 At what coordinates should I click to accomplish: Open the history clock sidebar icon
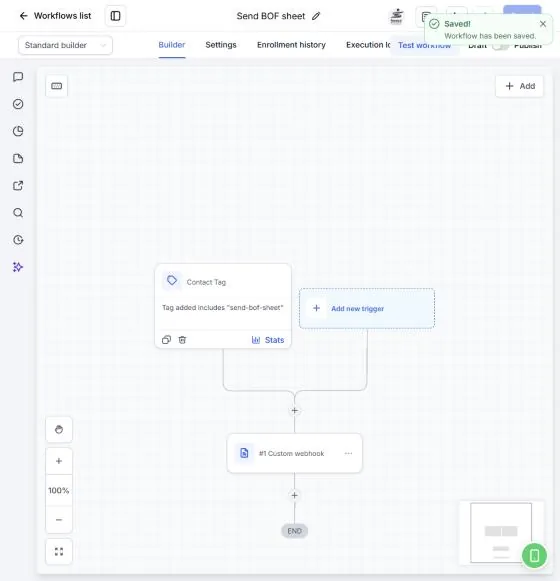(18, 240)
